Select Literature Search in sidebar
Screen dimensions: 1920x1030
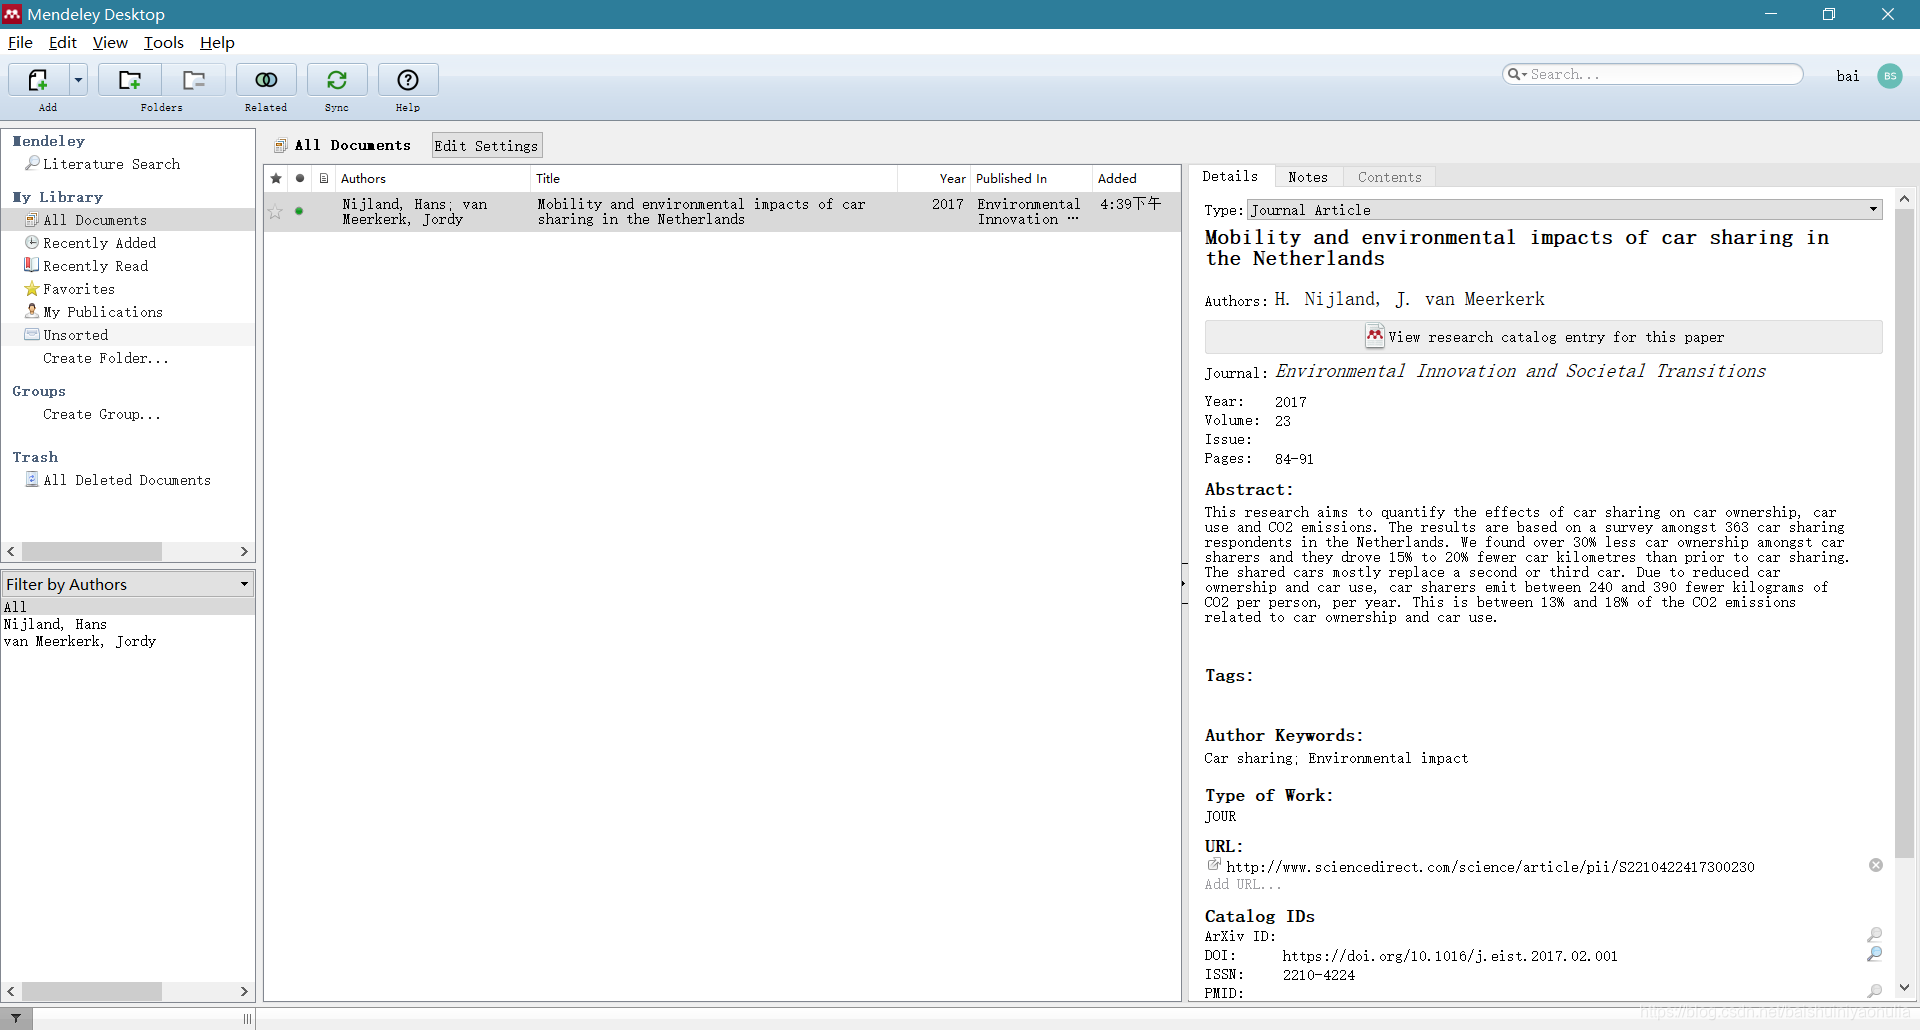click(111, 164)
